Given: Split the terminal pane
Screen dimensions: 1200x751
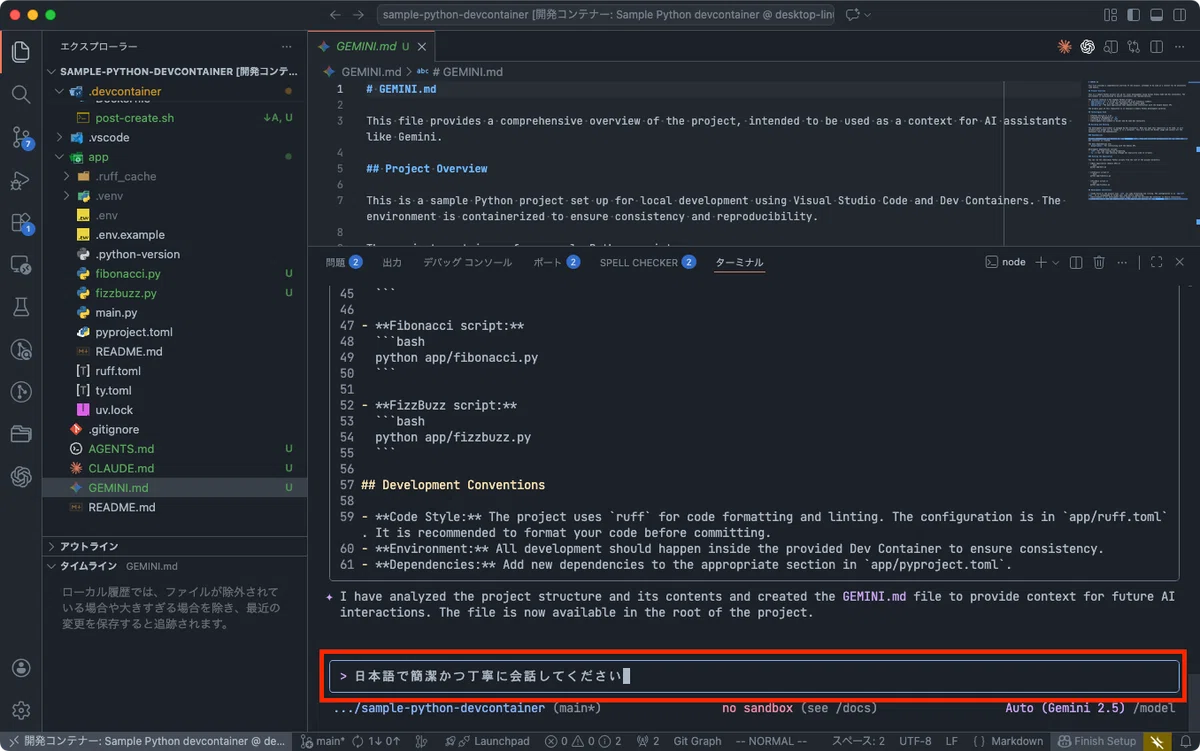Looking at the screenshot, I should [x=1076, y=262].
